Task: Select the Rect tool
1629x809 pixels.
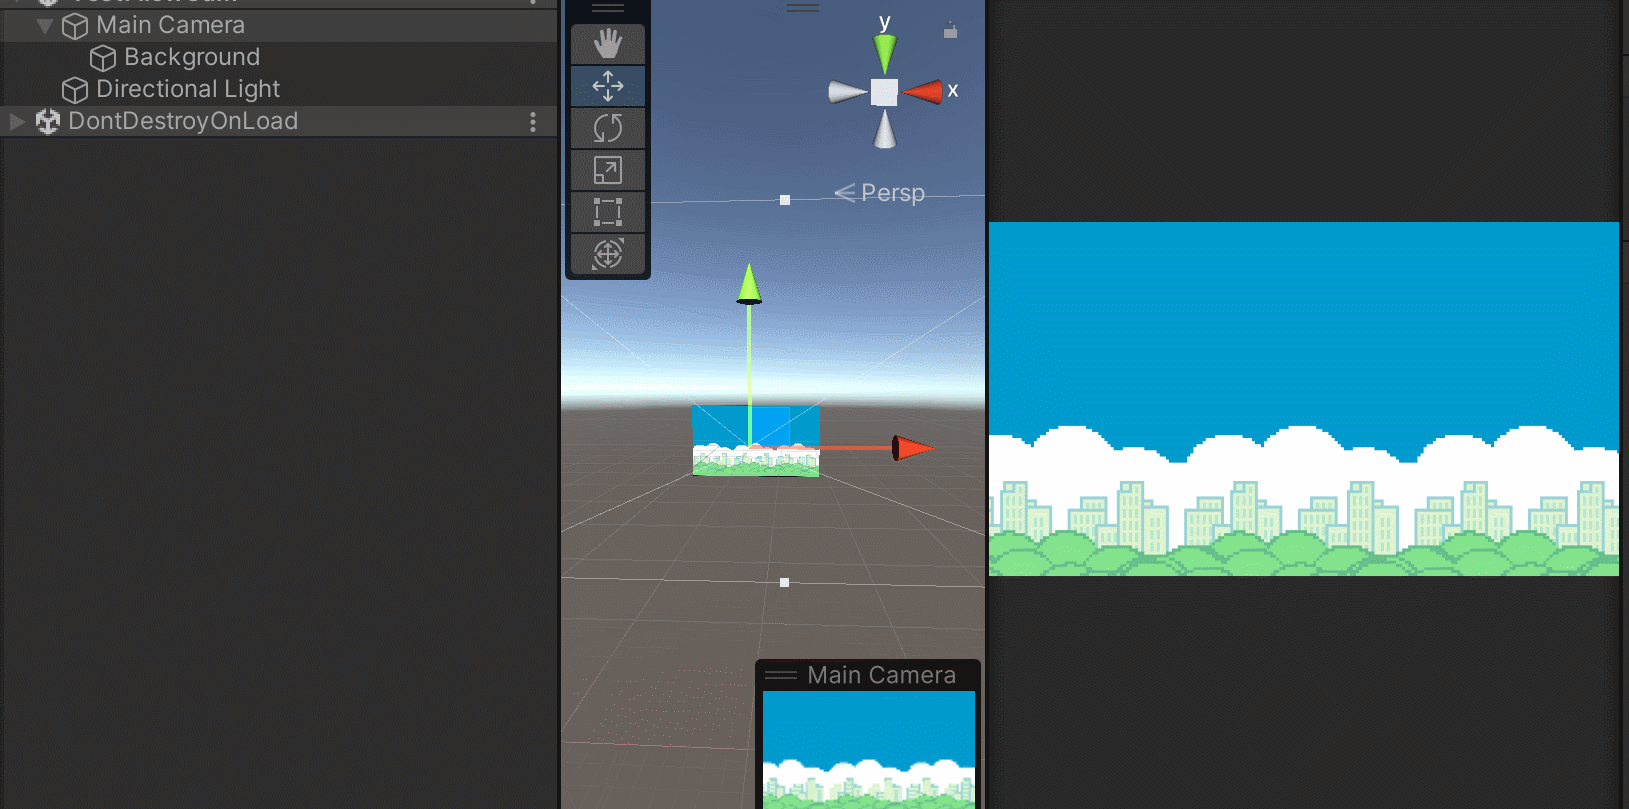Action: (608, 212)
